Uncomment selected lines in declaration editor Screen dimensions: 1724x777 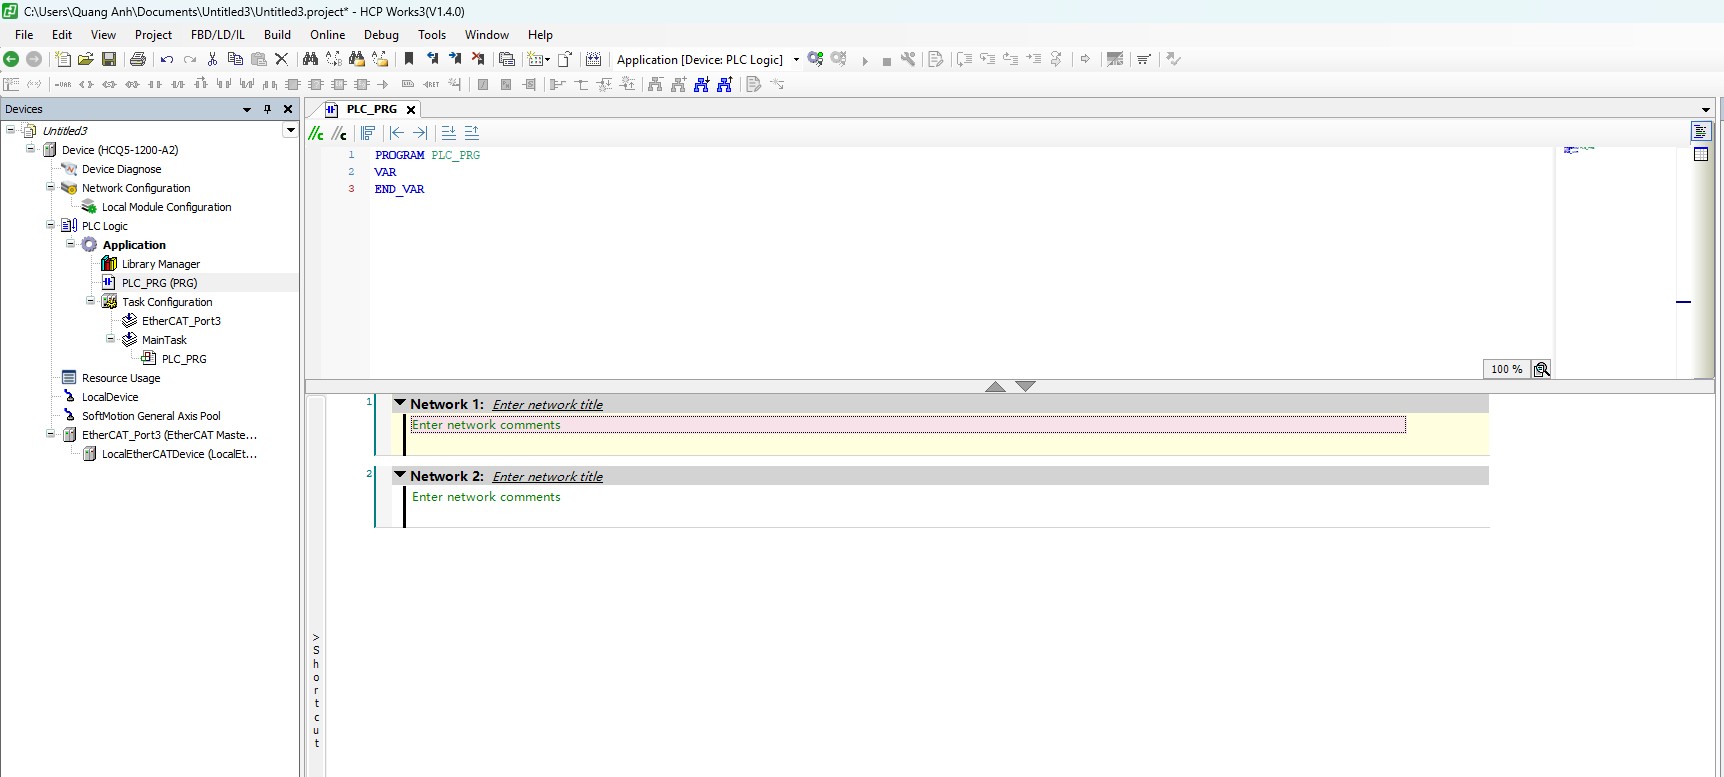pos(340,133)
